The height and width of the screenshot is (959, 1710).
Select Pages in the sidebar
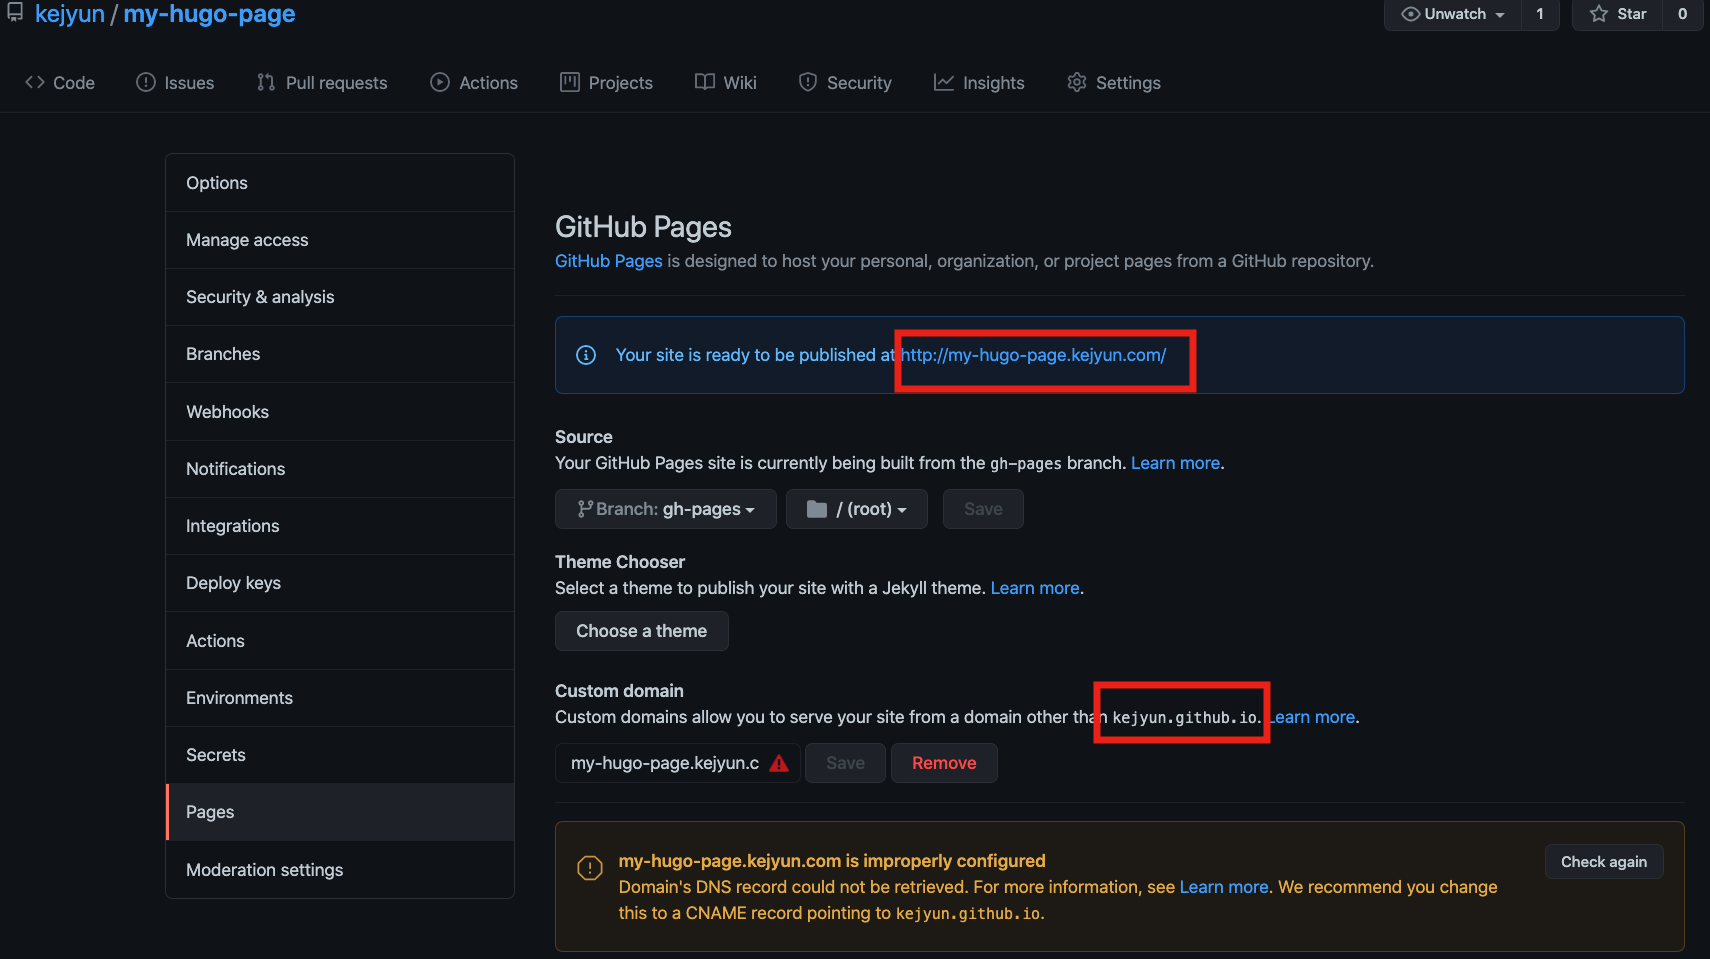click(x=340, y=812)
